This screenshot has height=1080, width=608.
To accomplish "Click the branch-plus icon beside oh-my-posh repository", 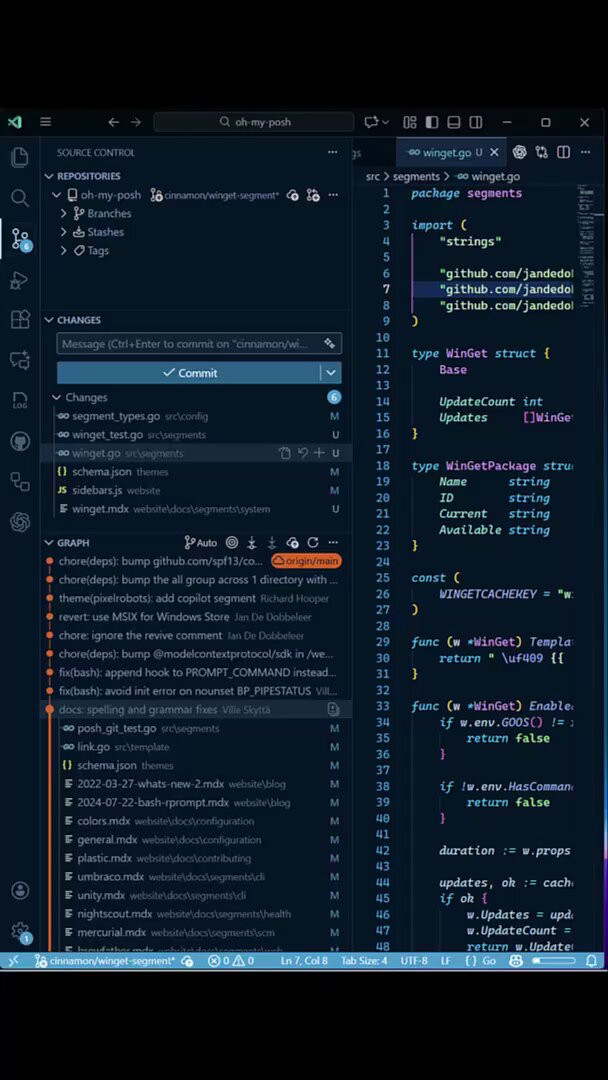I will pos(313,196).
